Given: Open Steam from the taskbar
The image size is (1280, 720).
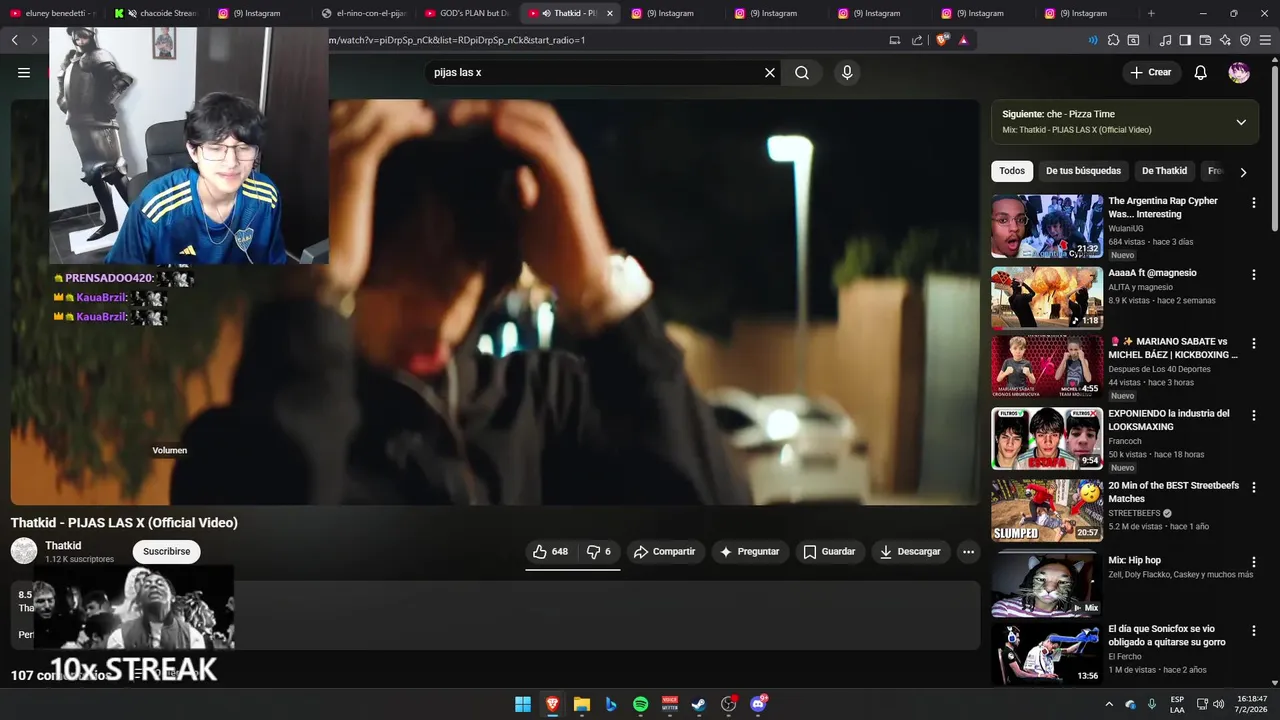Looking at the screenshot, I should (699, 704).
